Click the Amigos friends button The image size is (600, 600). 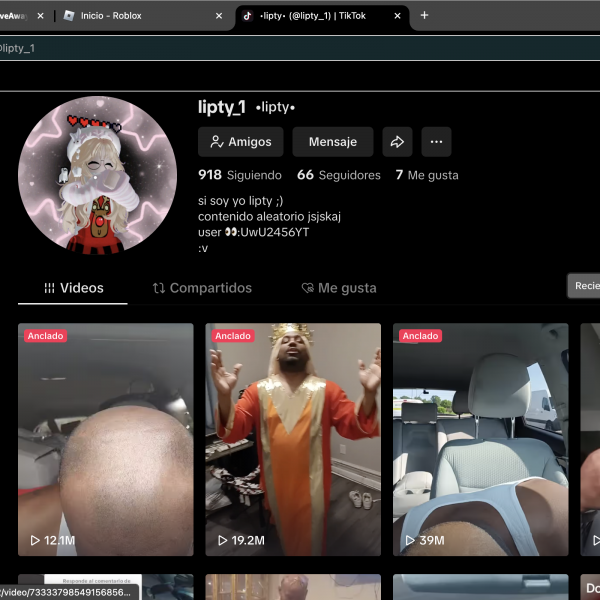(x=240, y=142)
